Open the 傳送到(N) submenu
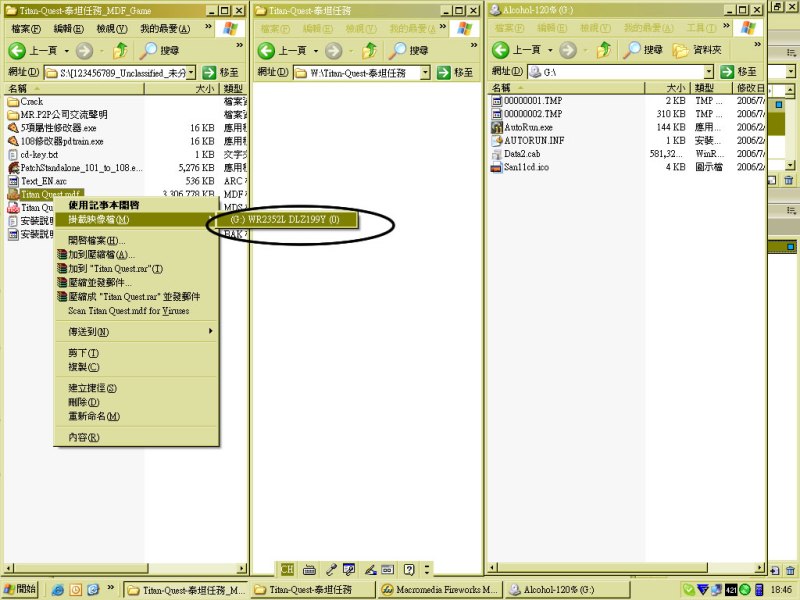Image resolution: width=800 pixels, height=600 pixels. tap(136, 332)
